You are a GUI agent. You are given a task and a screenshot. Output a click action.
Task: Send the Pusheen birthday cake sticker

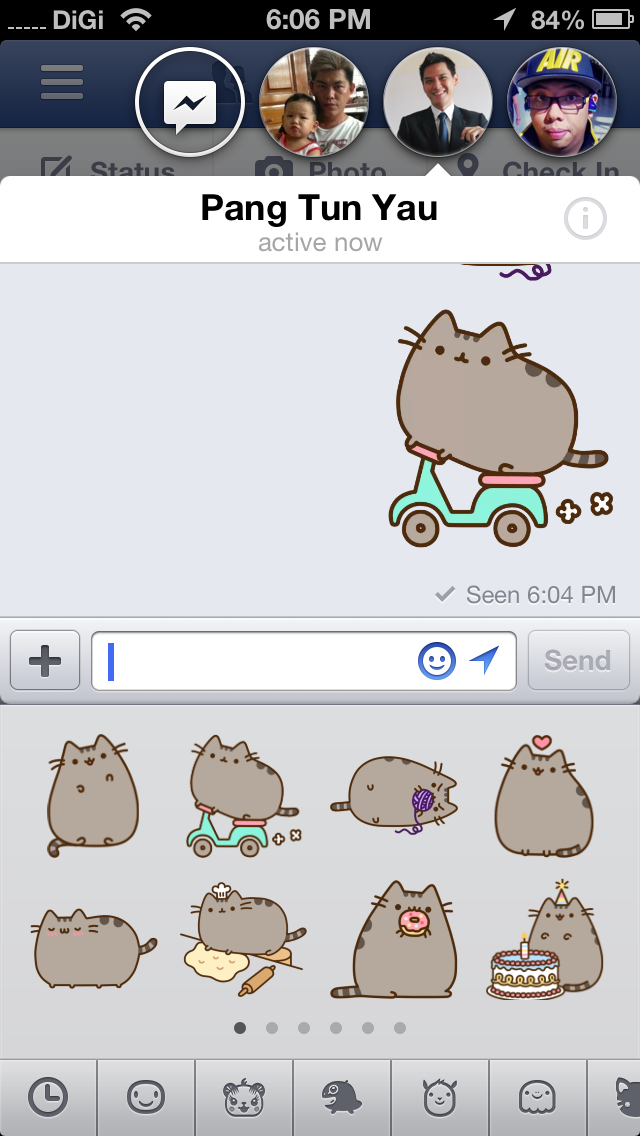pos(544,940)
